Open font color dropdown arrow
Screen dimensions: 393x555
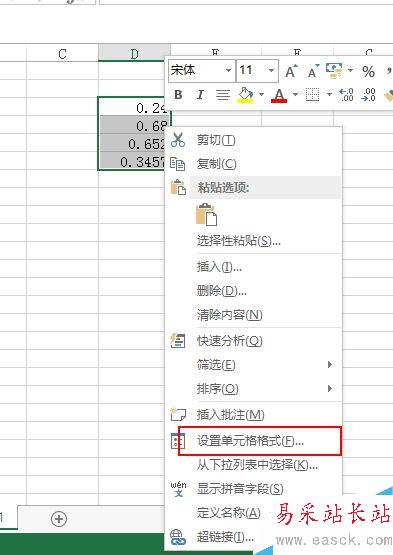[x=295, y=95]
